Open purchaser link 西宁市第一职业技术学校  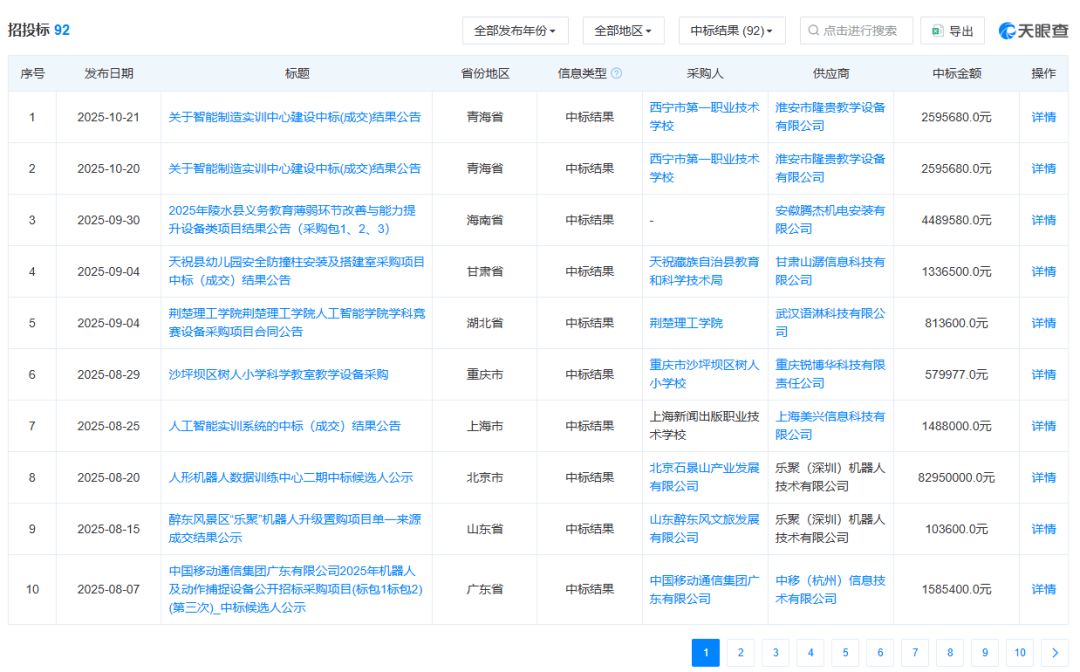[x=704, y=116]
